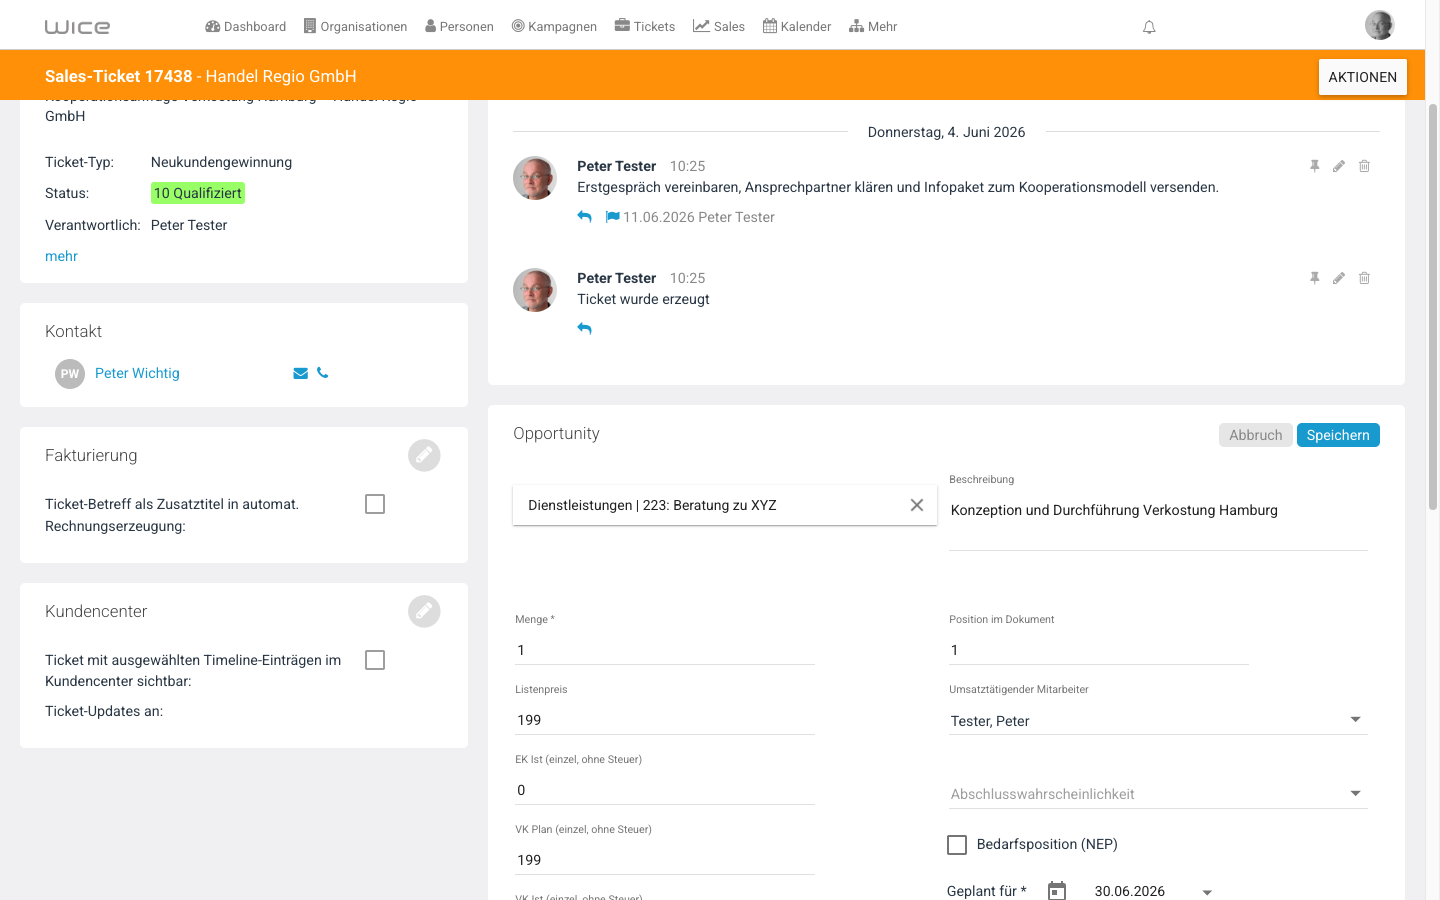Delete the 'Ticket wurde erzeugt' entry
The width and height of the screenshot is (1440, 900).
click(x=1364, y=278)
